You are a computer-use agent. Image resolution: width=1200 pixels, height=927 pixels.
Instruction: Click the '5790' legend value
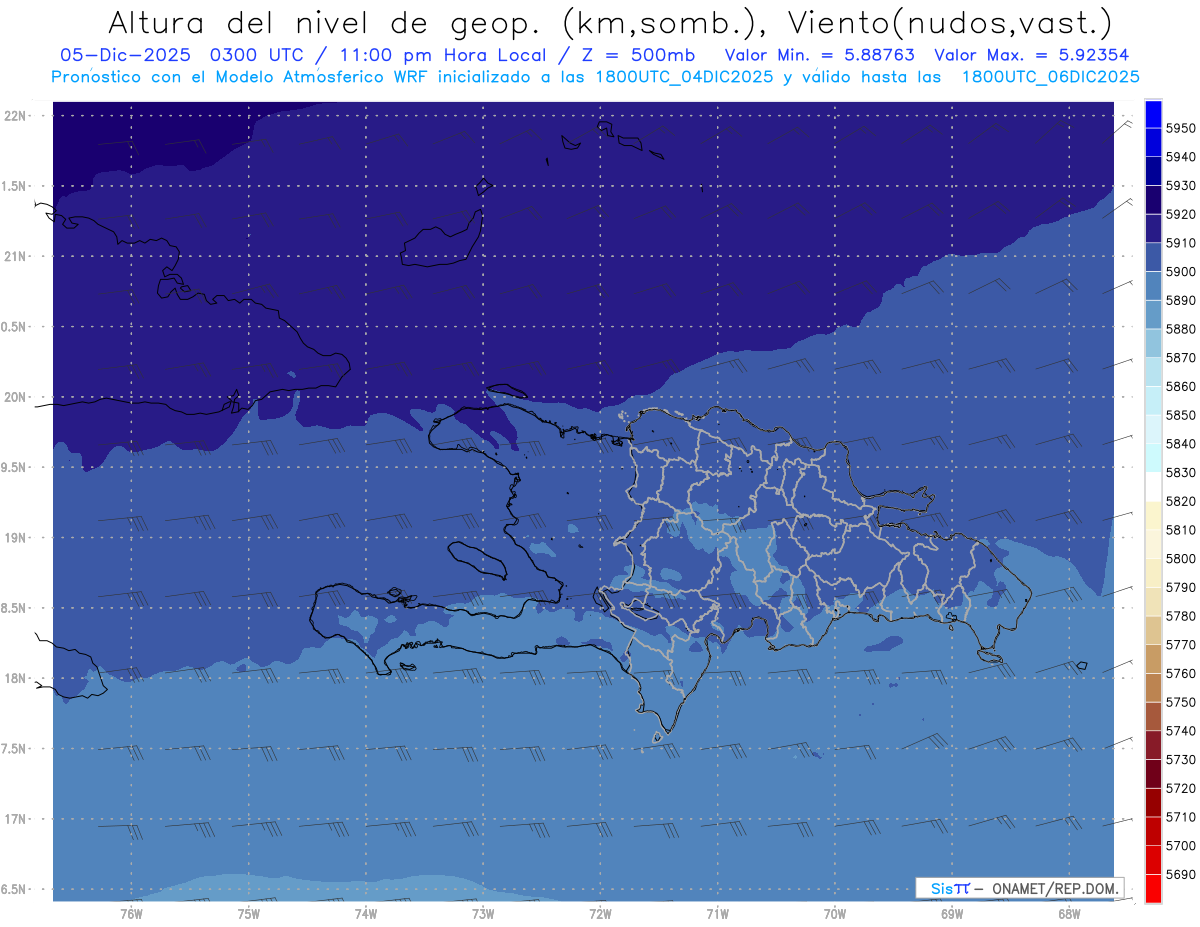(x=1181, y=587)
